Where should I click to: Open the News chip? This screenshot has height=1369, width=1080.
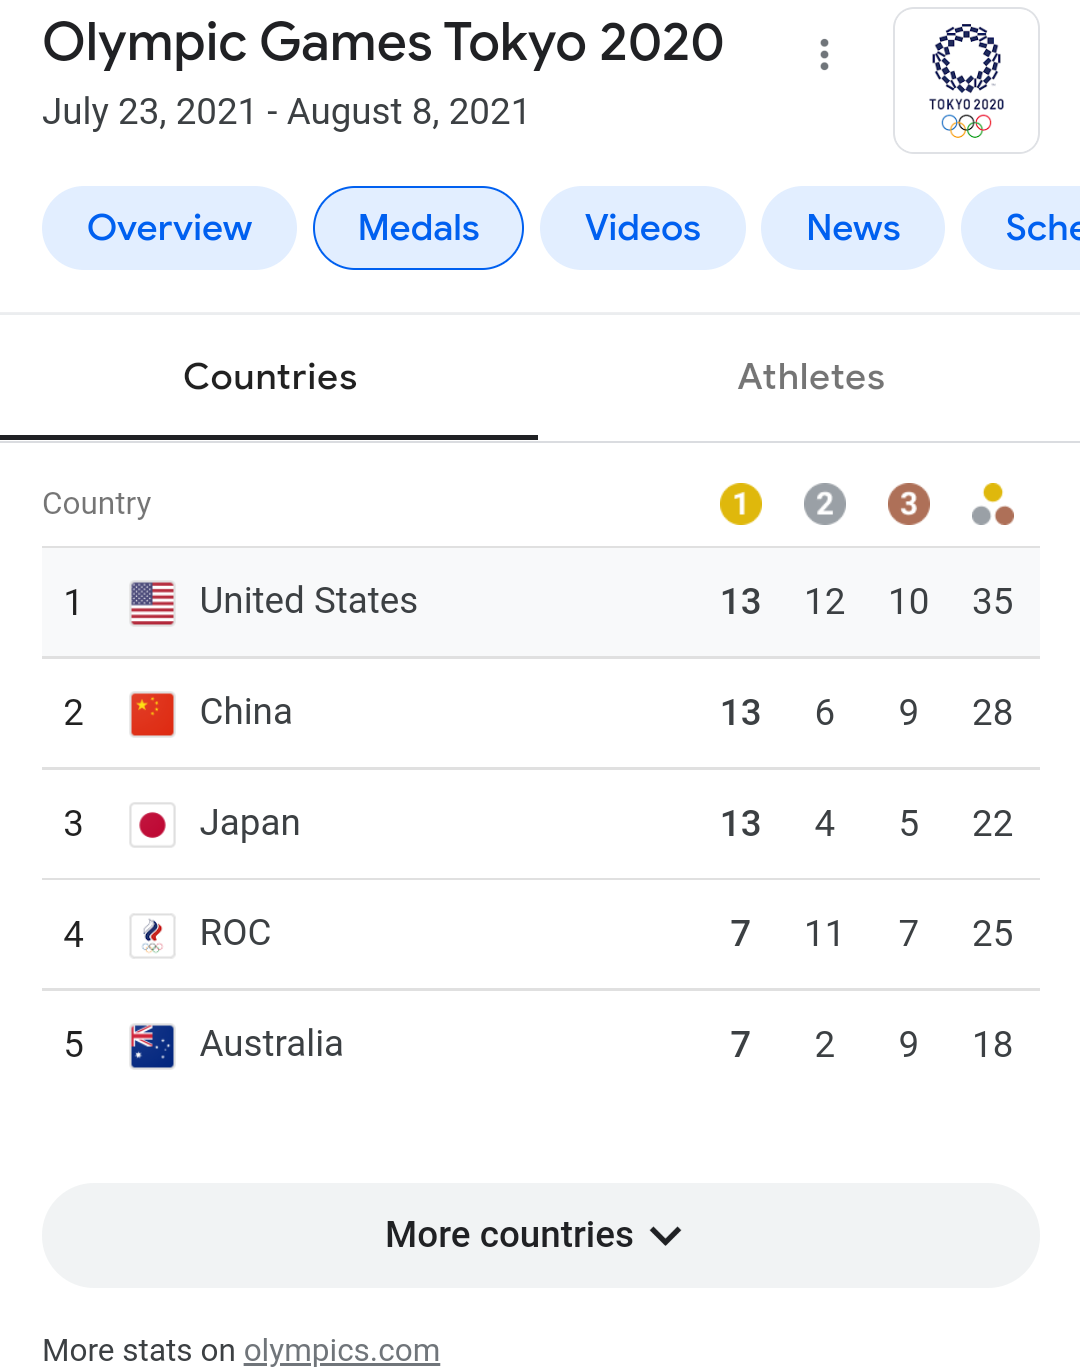click(x=852, y=228)
